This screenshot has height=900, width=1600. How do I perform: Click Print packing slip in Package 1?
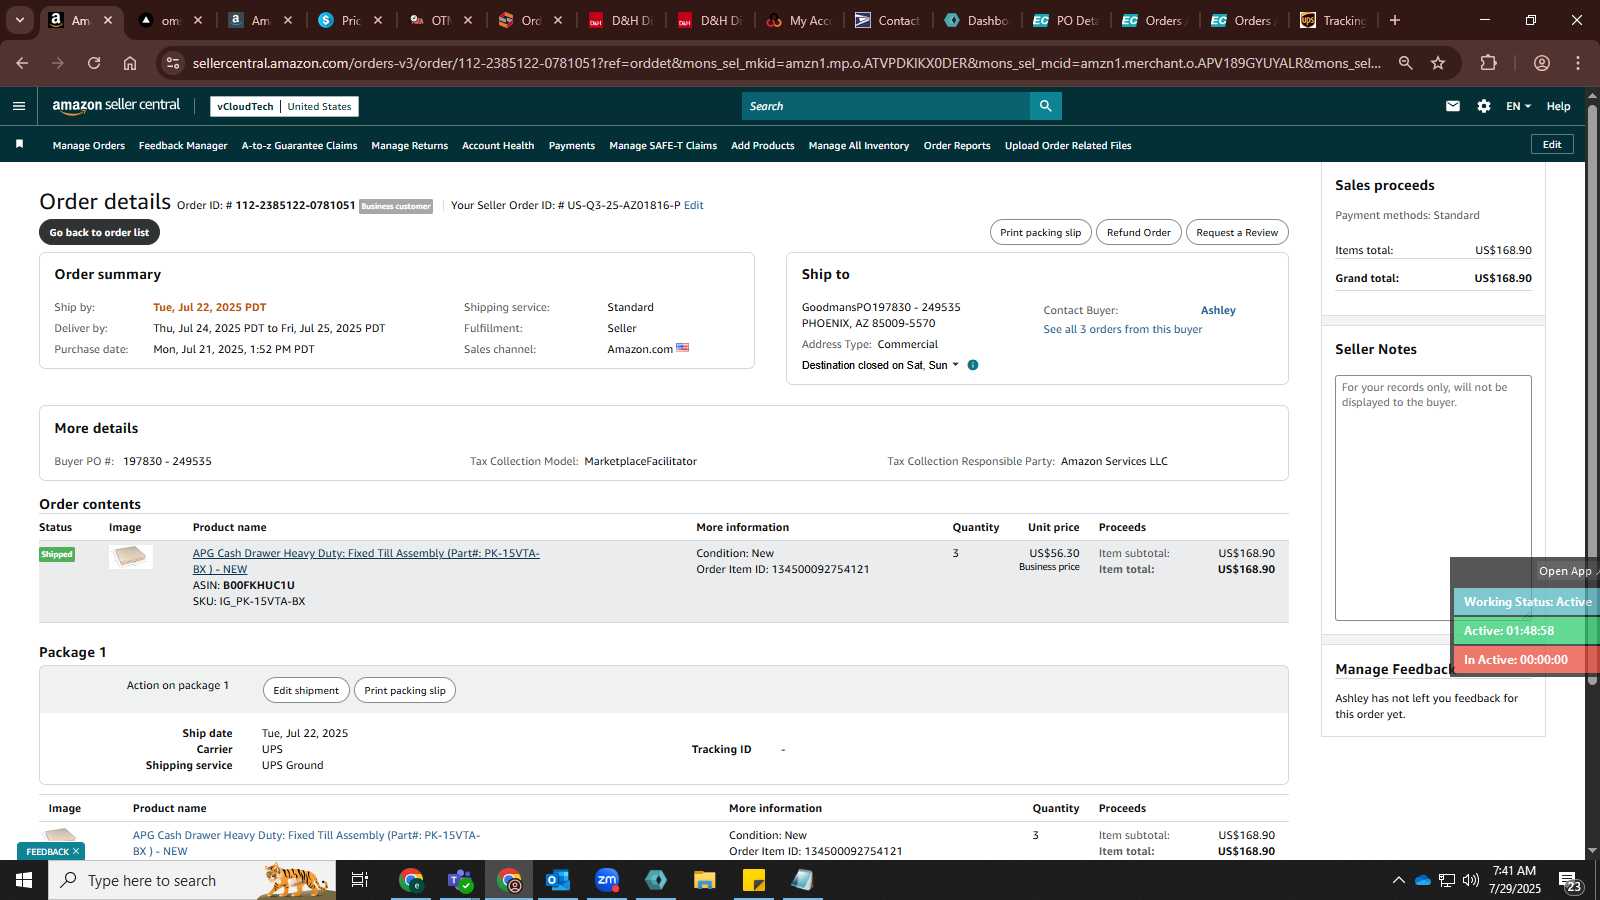point(405,690)
